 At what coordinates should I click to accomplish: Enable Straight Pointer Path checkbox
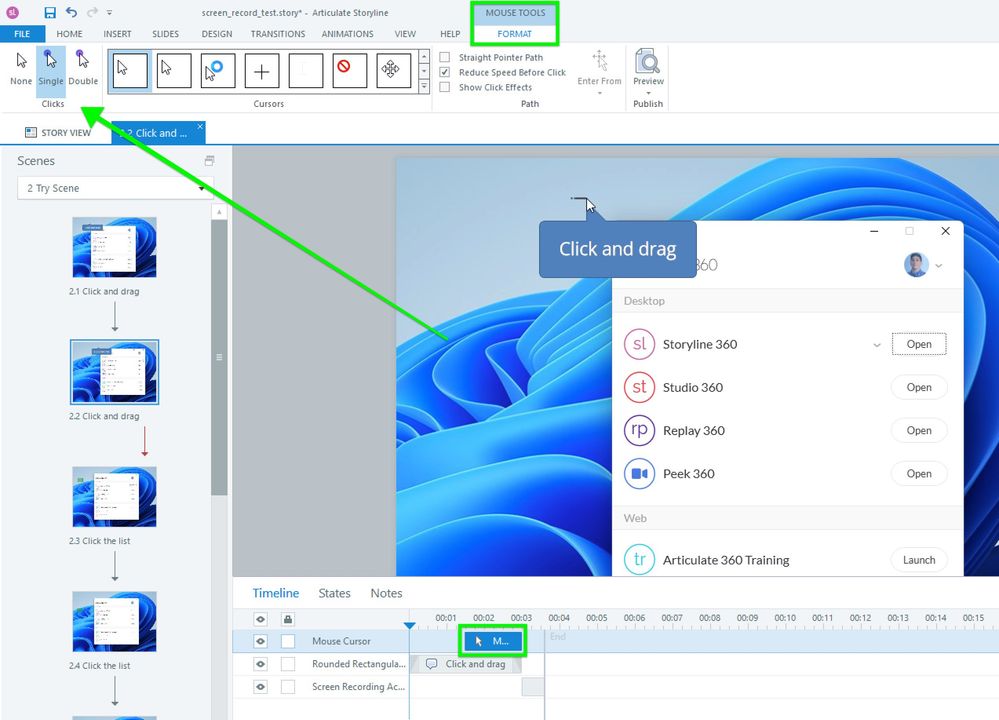[446, 58]
